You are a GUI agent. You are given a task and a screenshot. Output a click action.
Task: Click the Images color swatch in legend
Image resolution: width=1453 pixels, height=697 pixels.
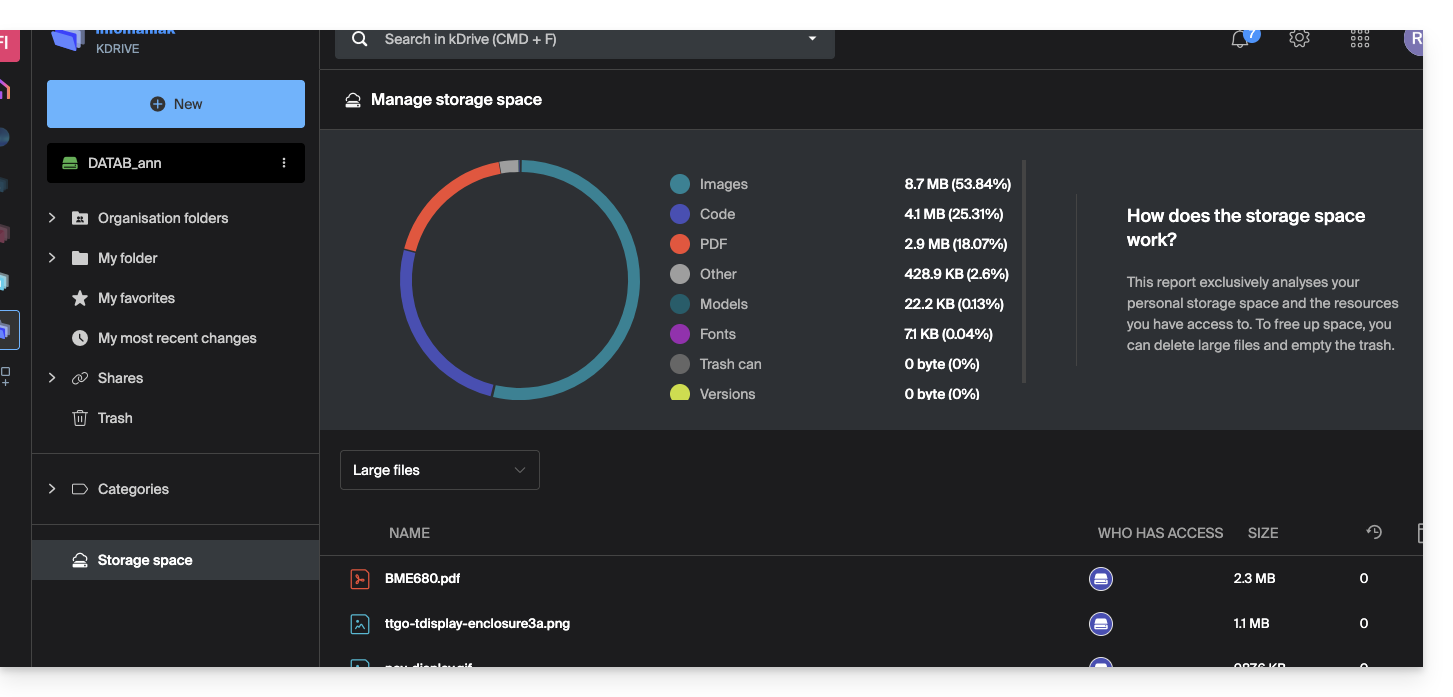click(680, 184)
